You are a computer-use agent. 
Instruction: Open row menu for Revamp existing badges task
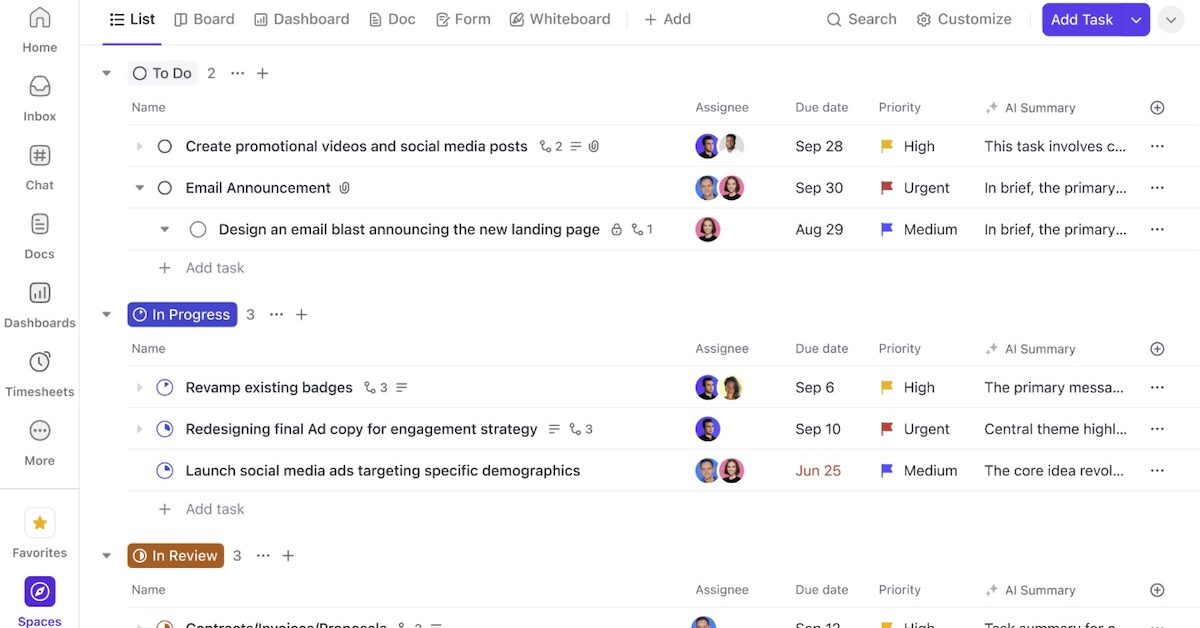click(x=1157, y=387)
